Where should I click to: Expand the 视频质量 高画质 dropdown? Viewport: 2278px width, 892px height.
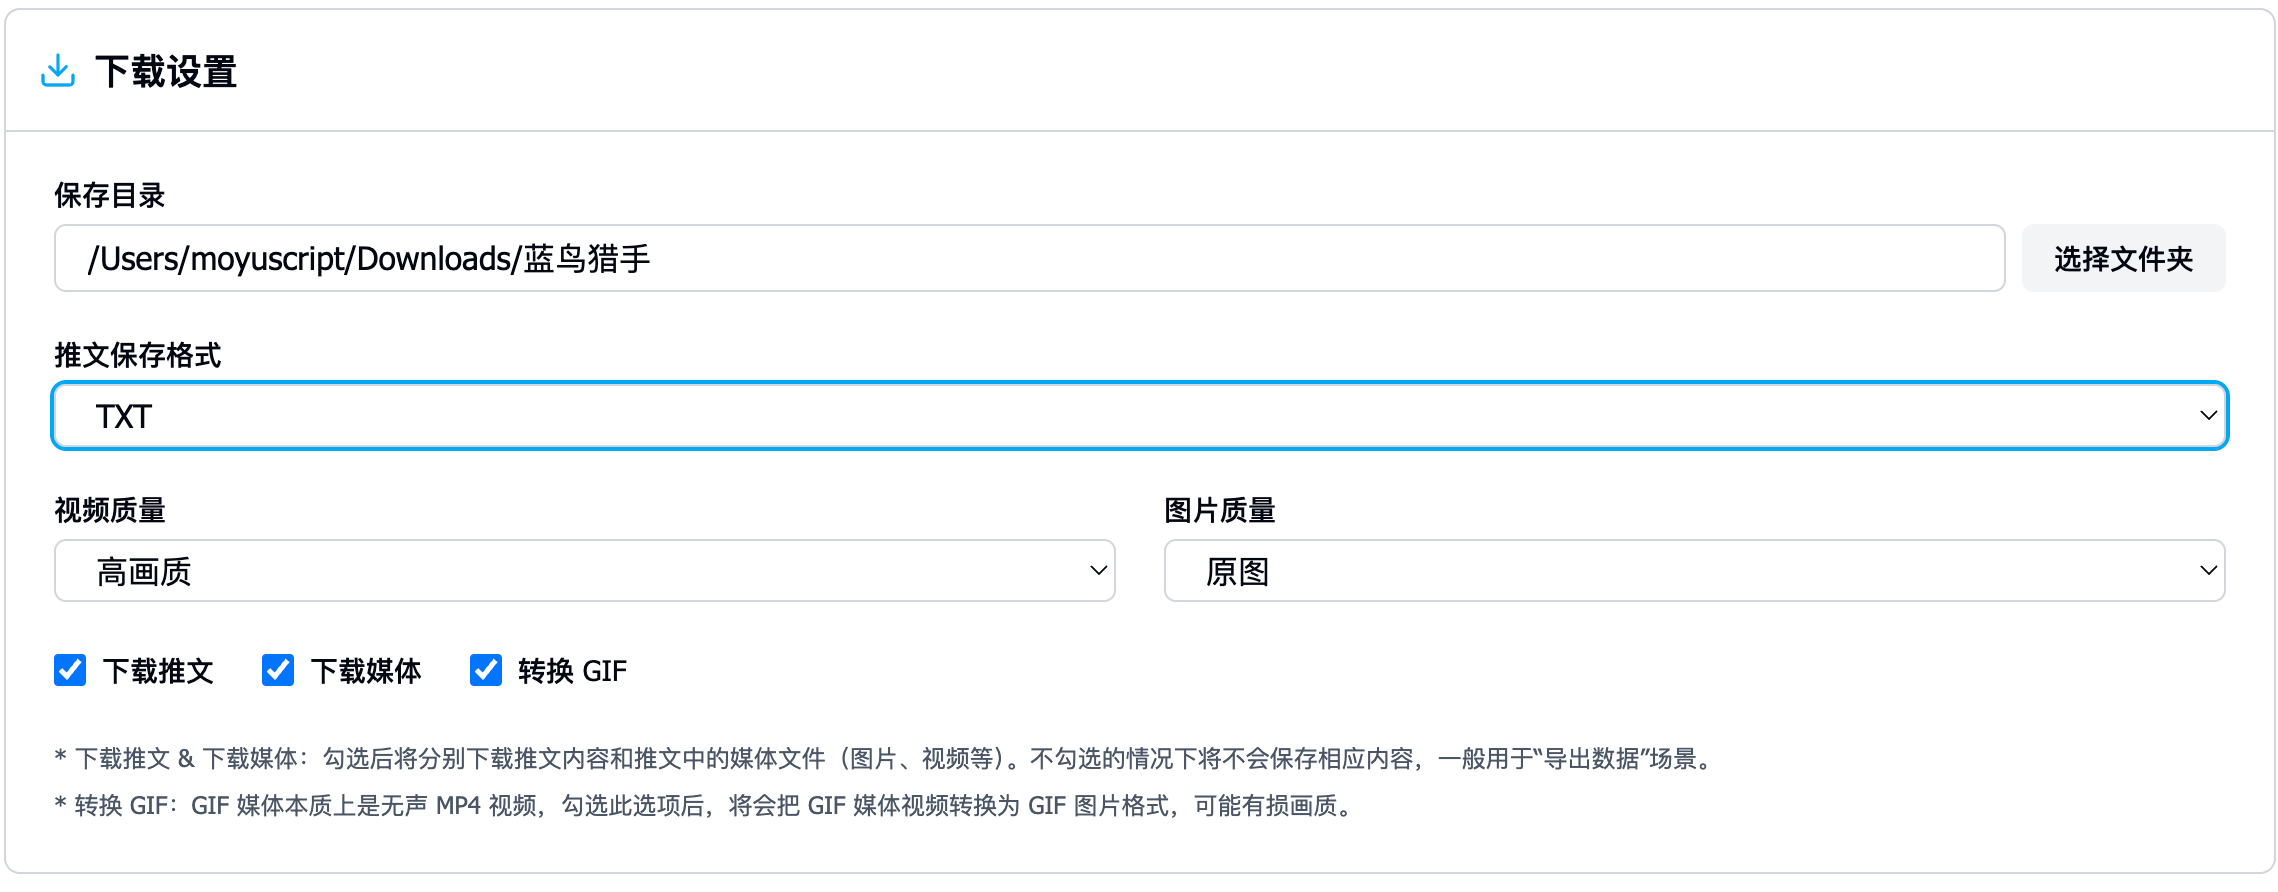click(584, 571)
